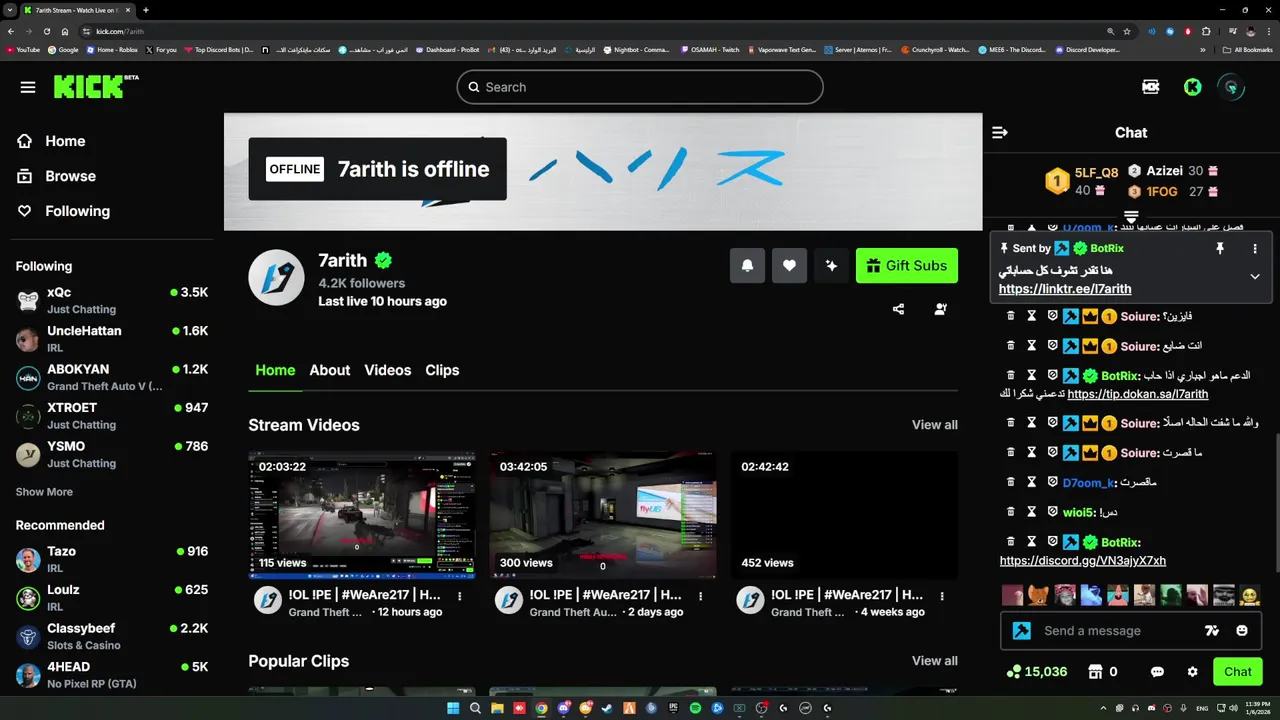The image size is (1280, 720).
Task: Click the chat identity hammer badge icon
Action: 1021,631
